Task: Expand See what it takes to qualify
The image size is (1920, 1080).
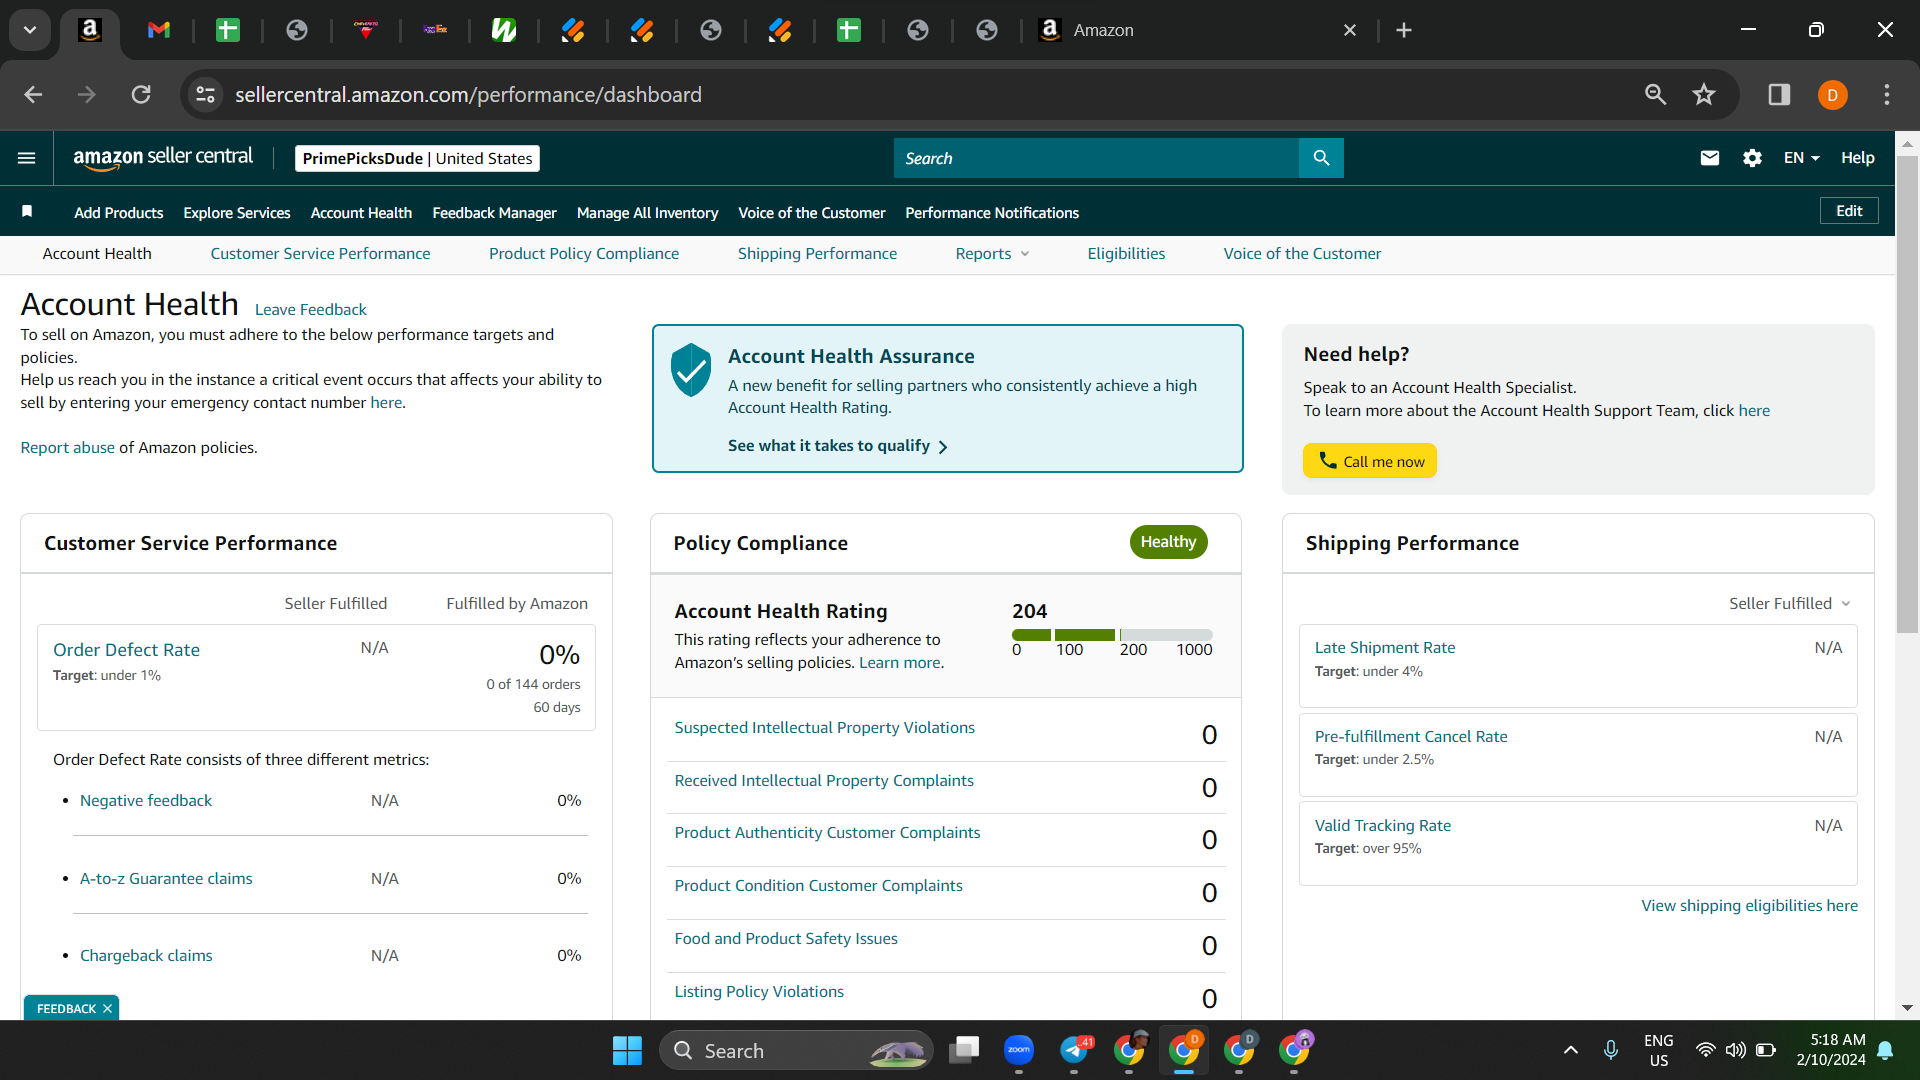Action: coord(838,446)
